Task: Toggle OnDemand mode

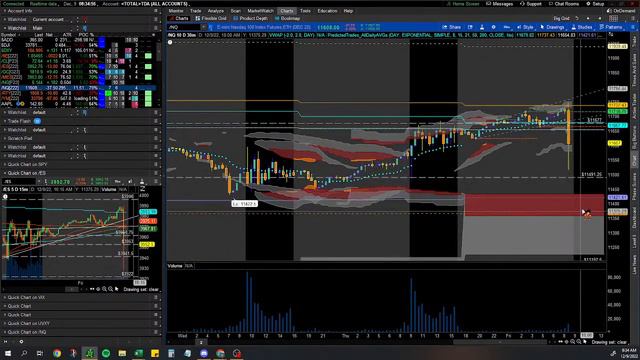Action: point(621,11)
